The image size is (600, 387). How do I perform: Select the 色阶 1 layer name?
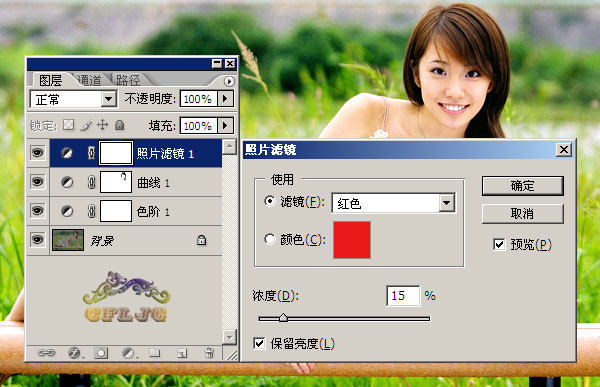(x=153, y=212)
